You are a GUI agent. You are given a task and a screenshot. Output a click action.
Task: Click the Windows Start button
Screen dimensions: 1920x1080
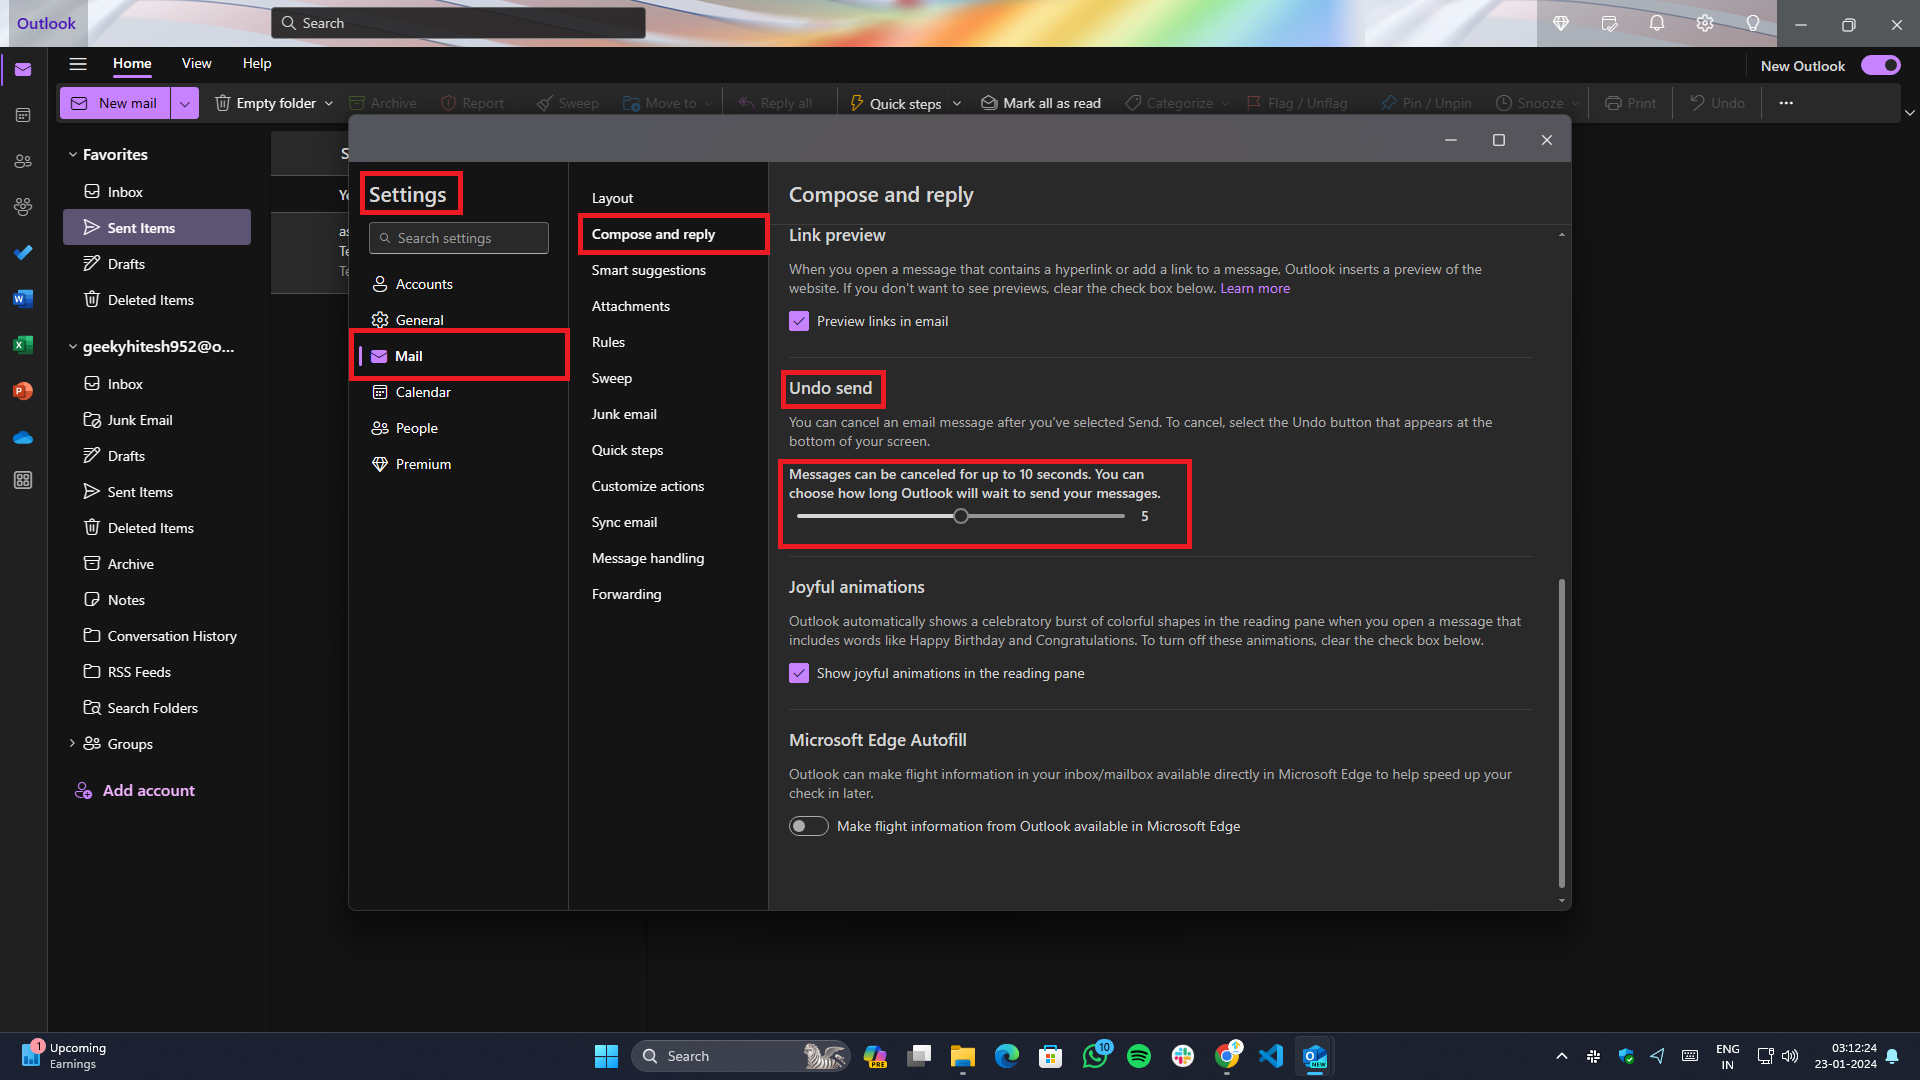tap(606, 1056)
